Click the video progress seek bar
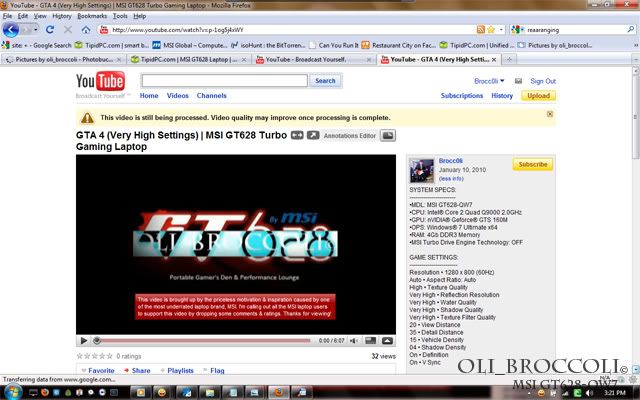 point(203,340)
